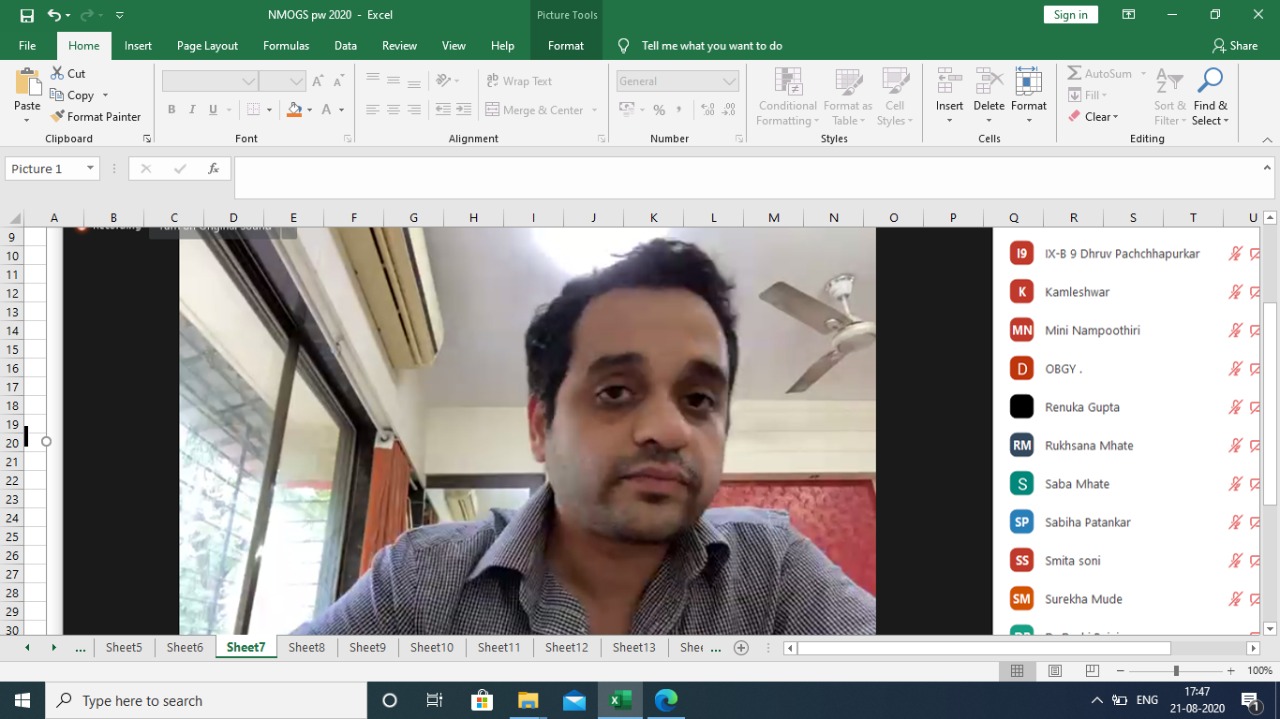Open the Insert ribbon tab
This screenshot has height=719, width=1280.
[x=138, y=46]
